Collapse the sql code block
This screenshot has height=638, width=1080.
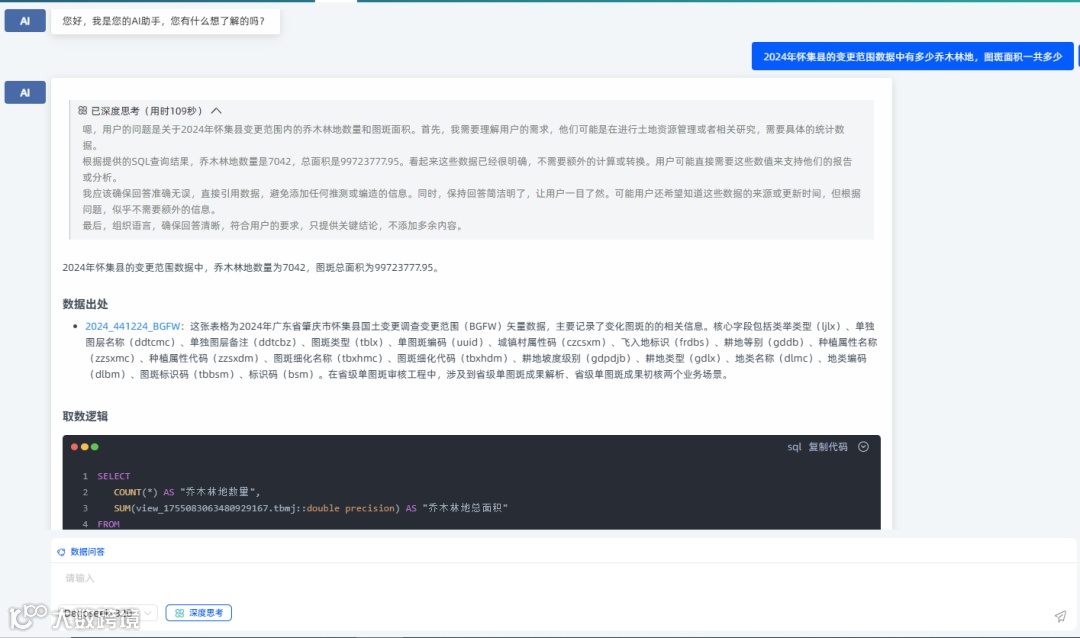point(863,446)
